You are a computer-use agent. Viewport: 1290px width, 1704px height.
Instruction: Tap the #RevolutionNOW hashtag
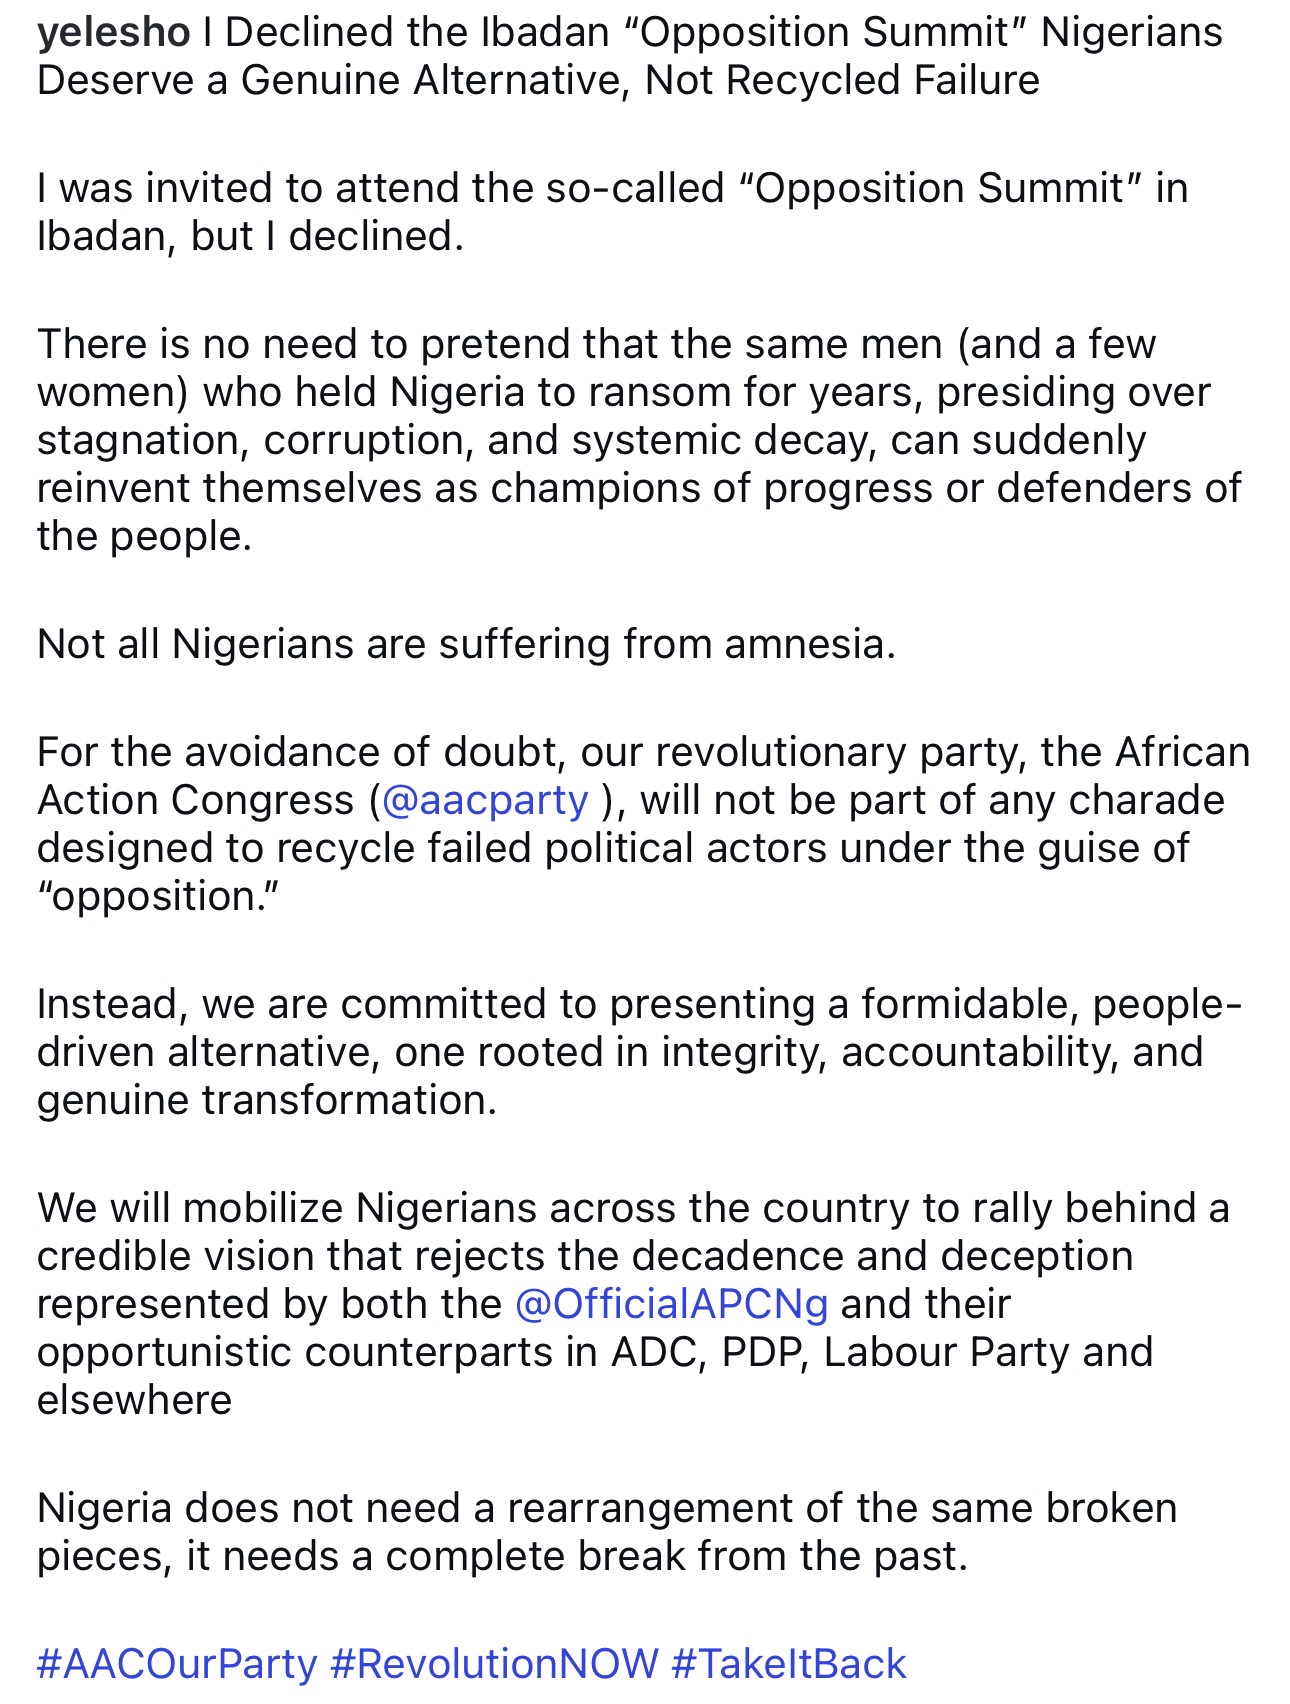494,1664
